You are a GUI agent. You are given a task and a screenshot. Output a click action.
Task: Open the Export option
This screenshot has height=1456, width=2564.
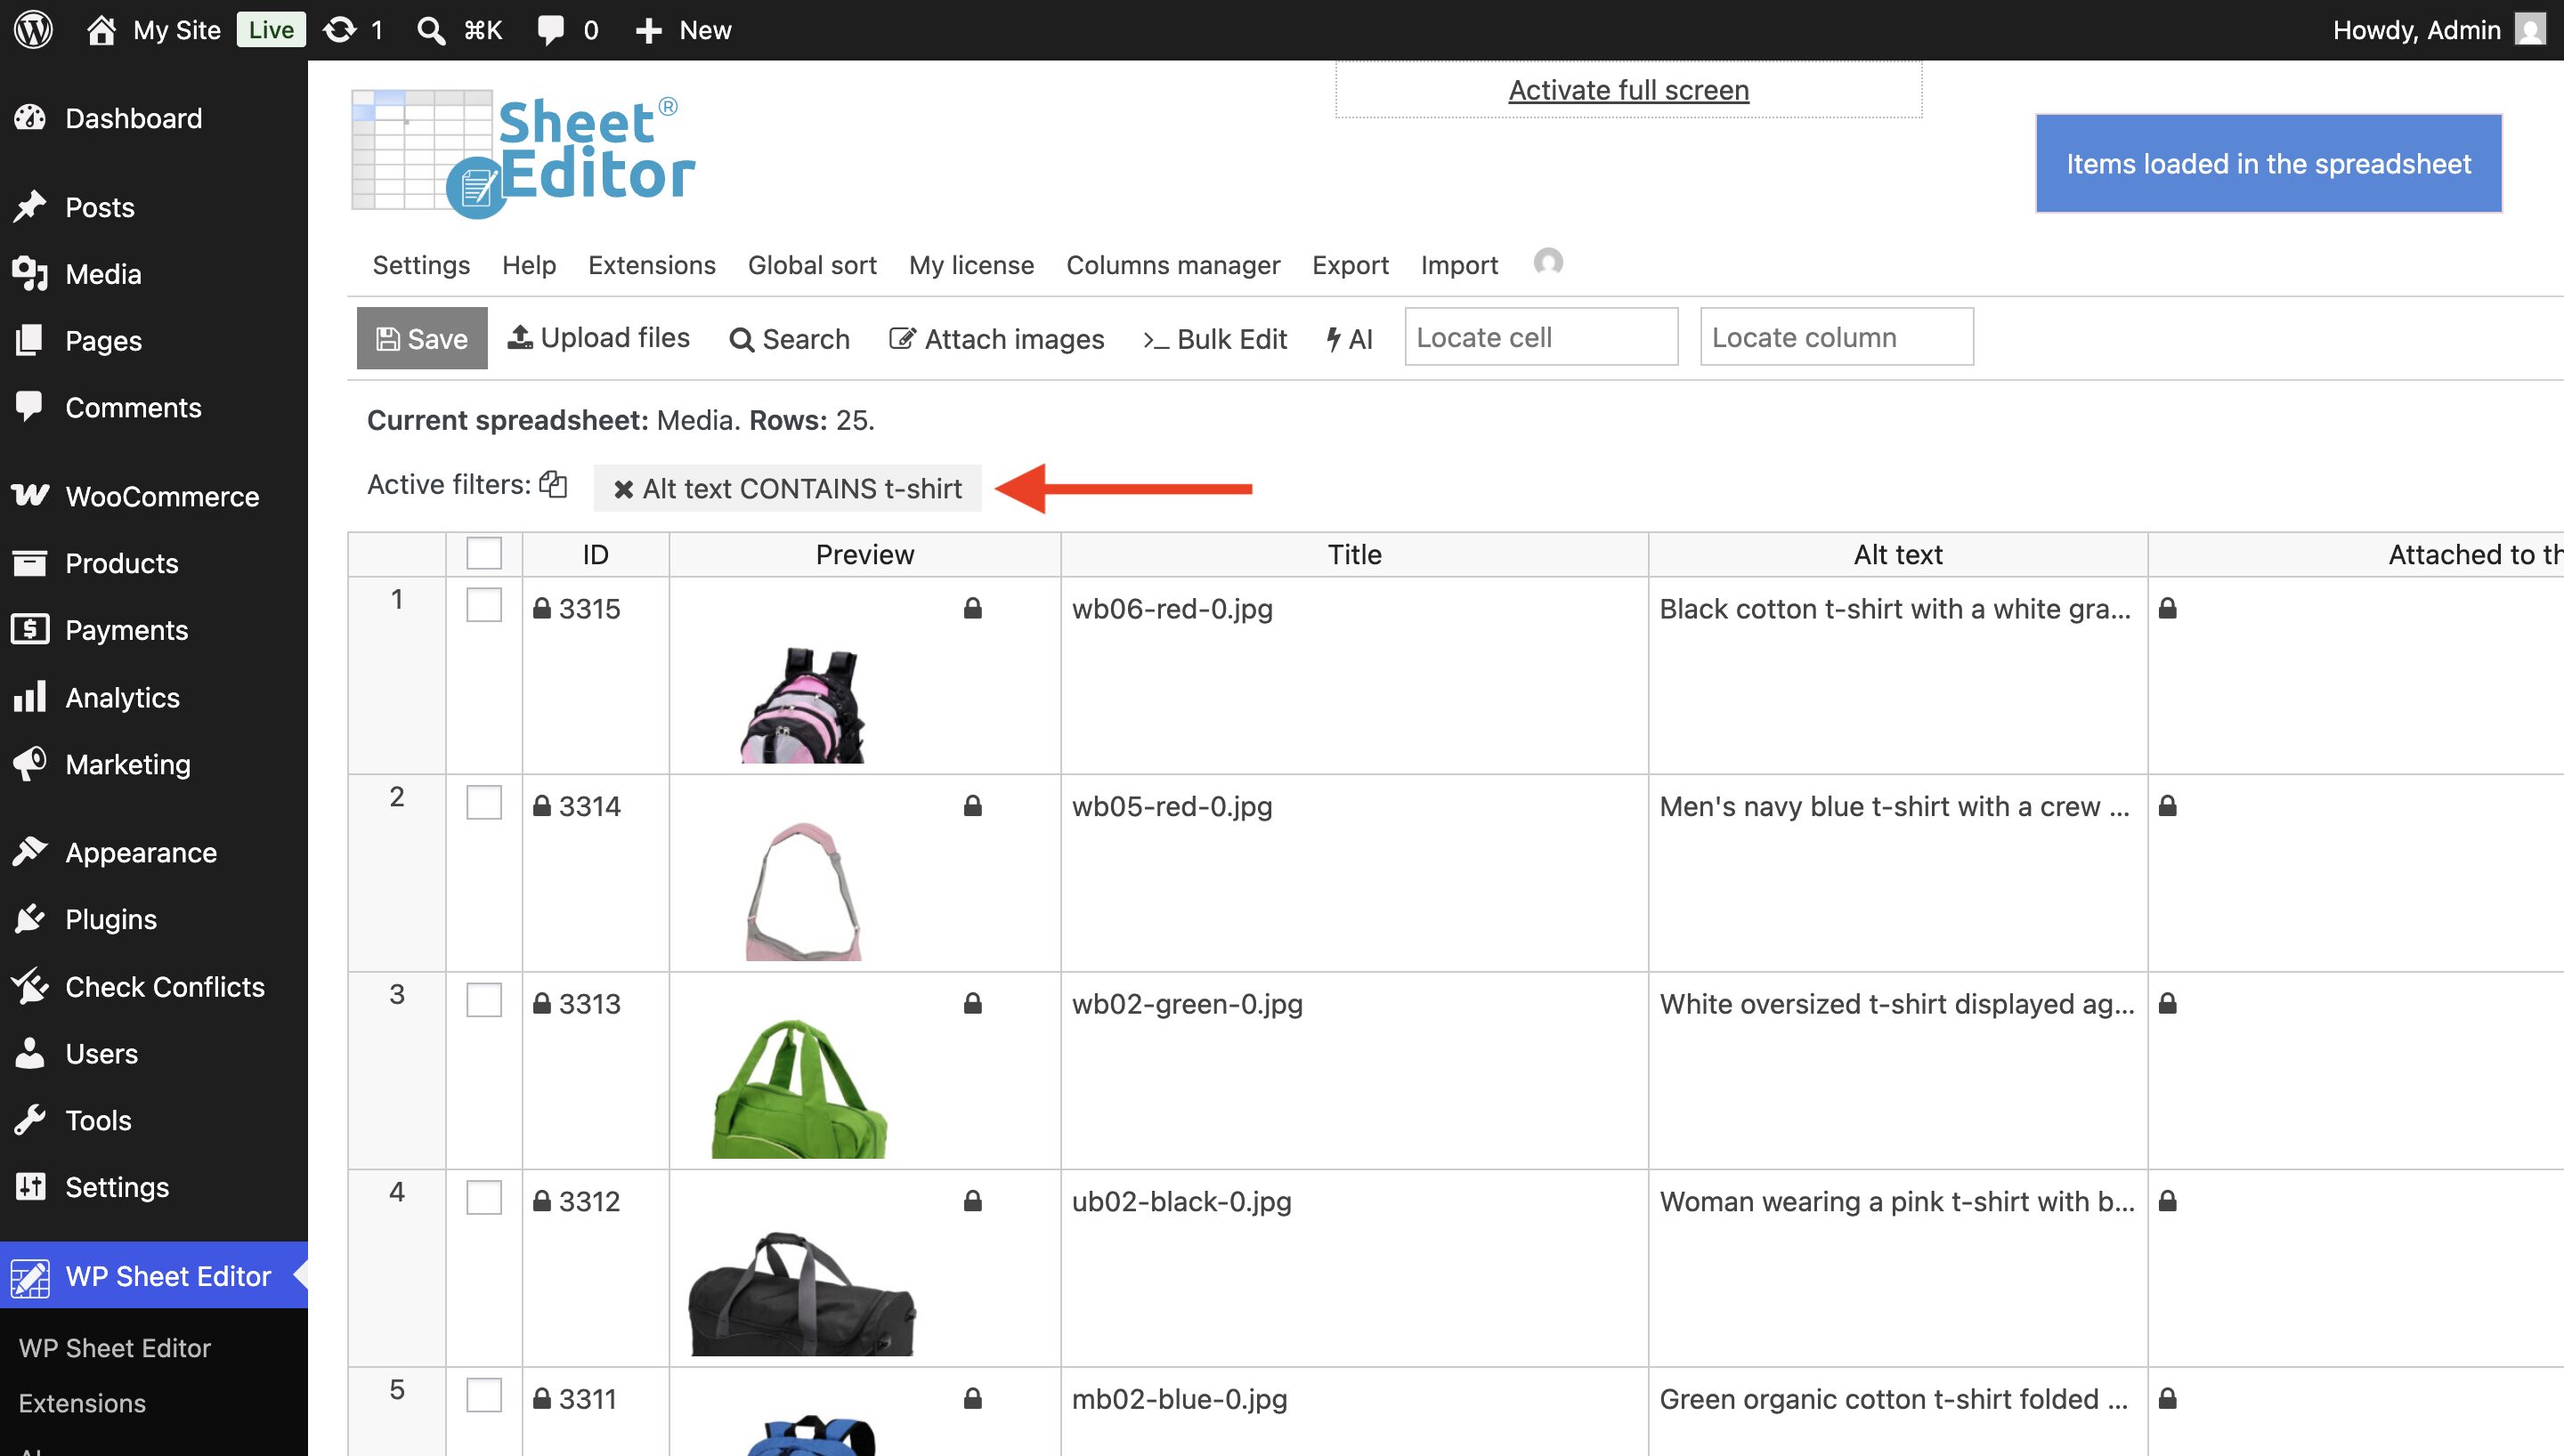pyautogui.click(x=1350, y=265)
